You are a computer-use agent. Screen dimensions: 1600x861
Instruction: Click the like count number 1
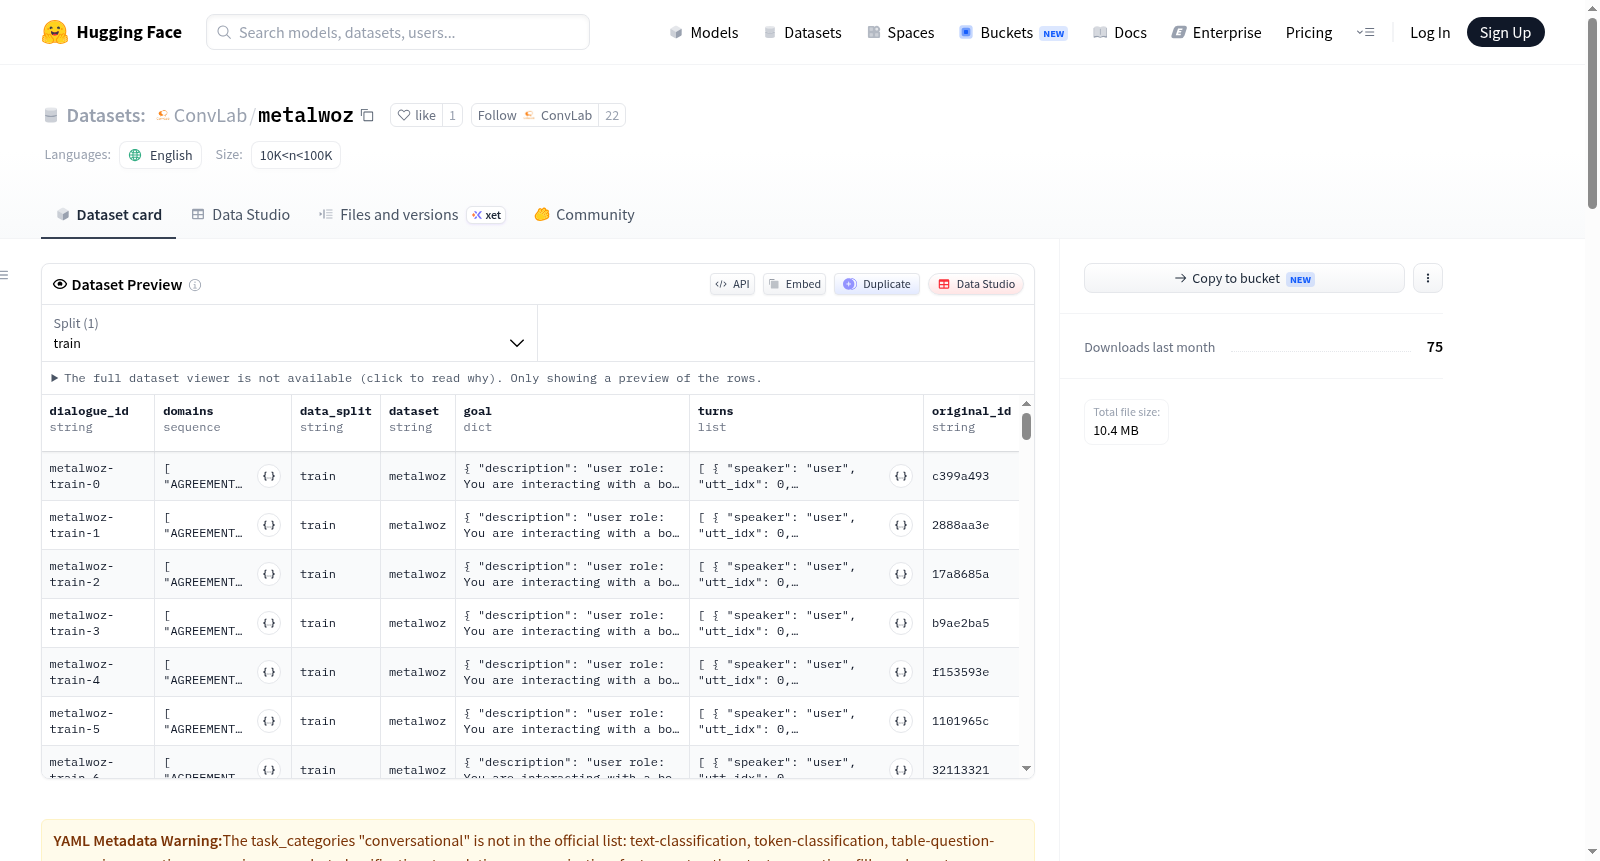(452, 115)
